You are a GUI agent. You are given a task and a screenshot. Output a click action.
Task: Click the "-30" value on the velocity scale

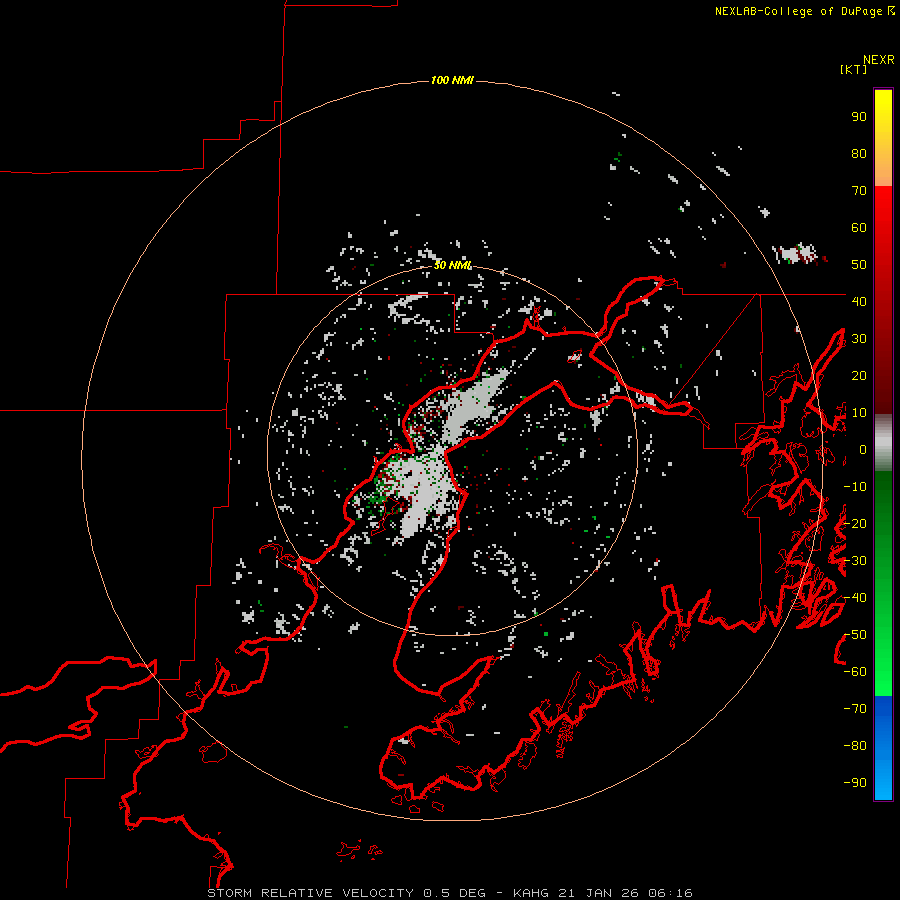point(855,561)
